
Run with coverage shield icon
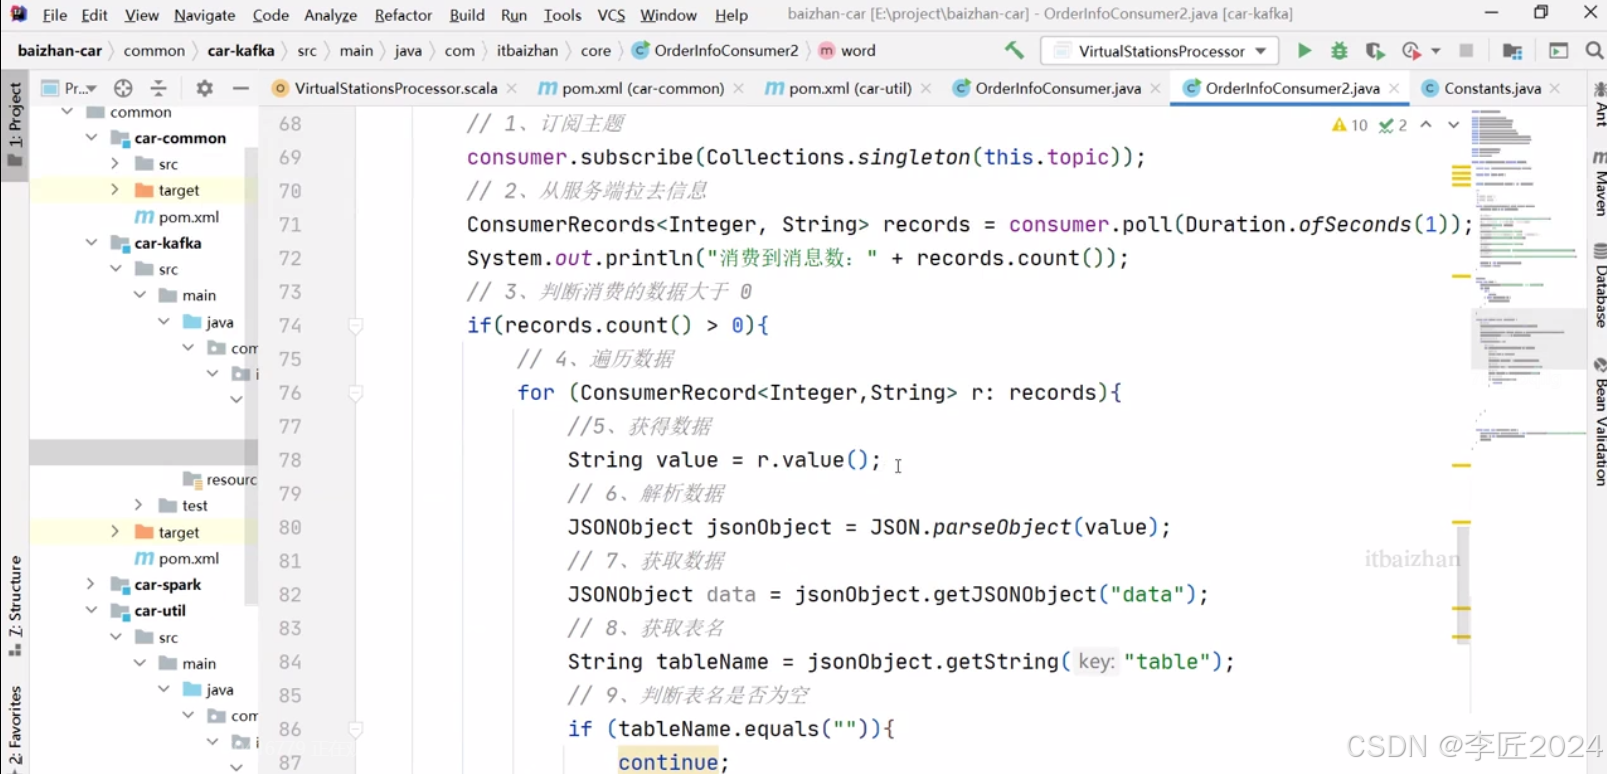point(1375,50)
